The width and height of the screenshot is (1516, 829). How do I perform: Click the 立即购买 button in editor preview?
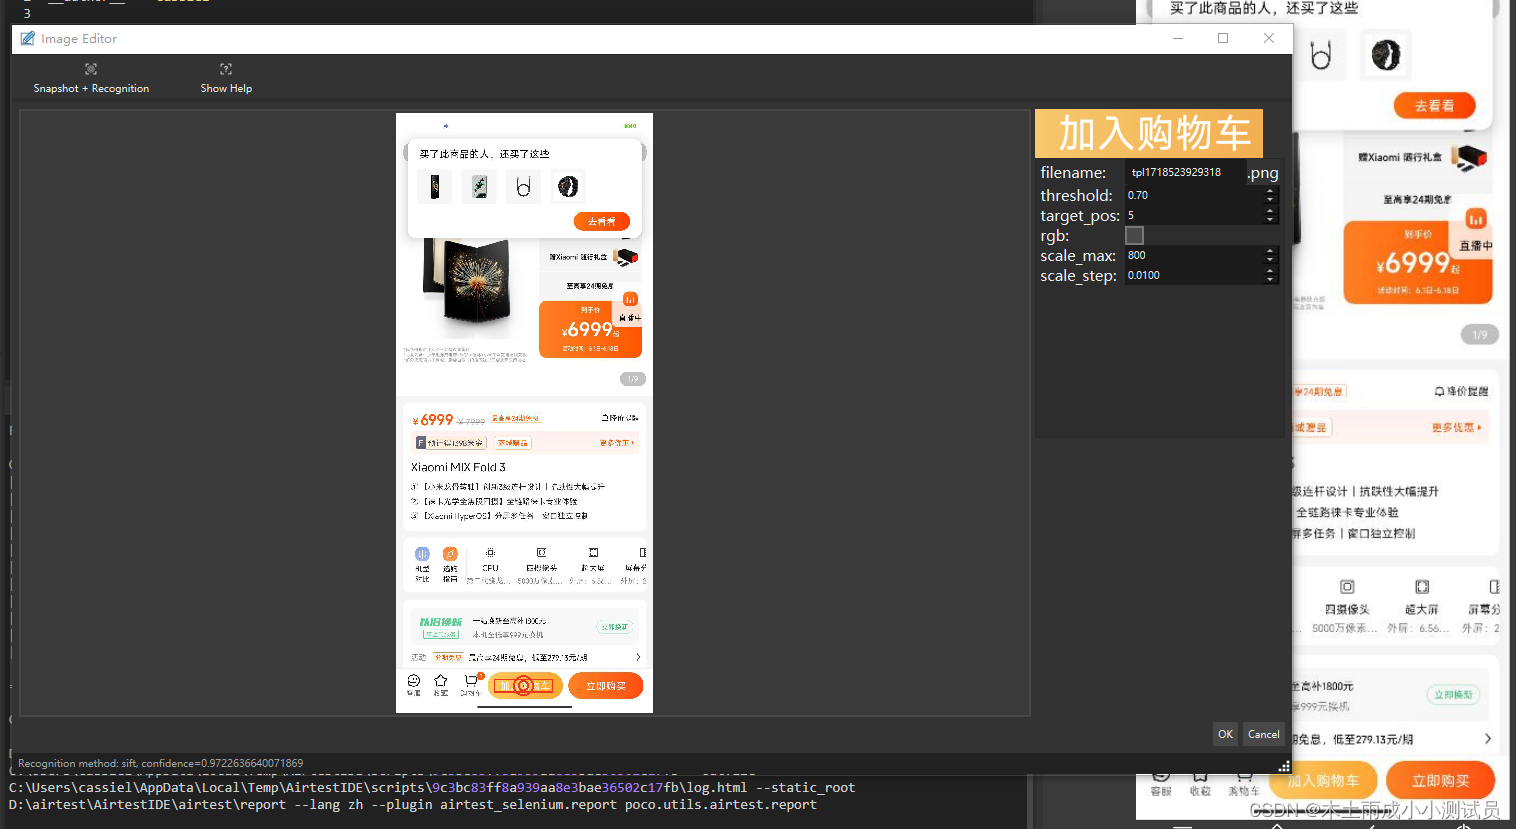[x=606, y=686]
